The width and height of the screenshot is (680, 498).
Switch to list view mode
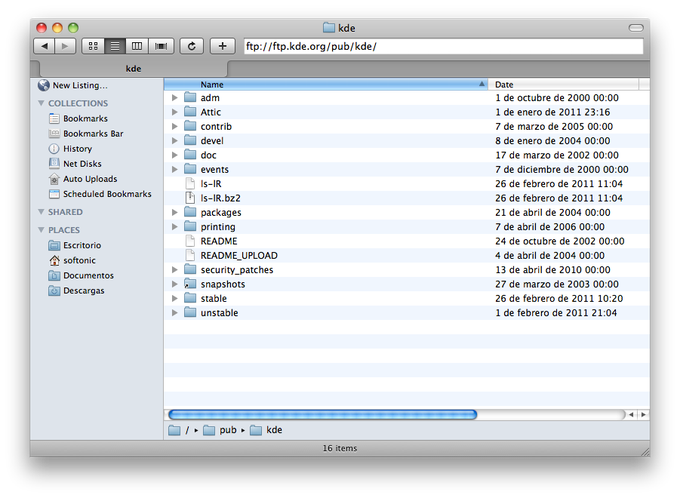[x=115, y=46]
